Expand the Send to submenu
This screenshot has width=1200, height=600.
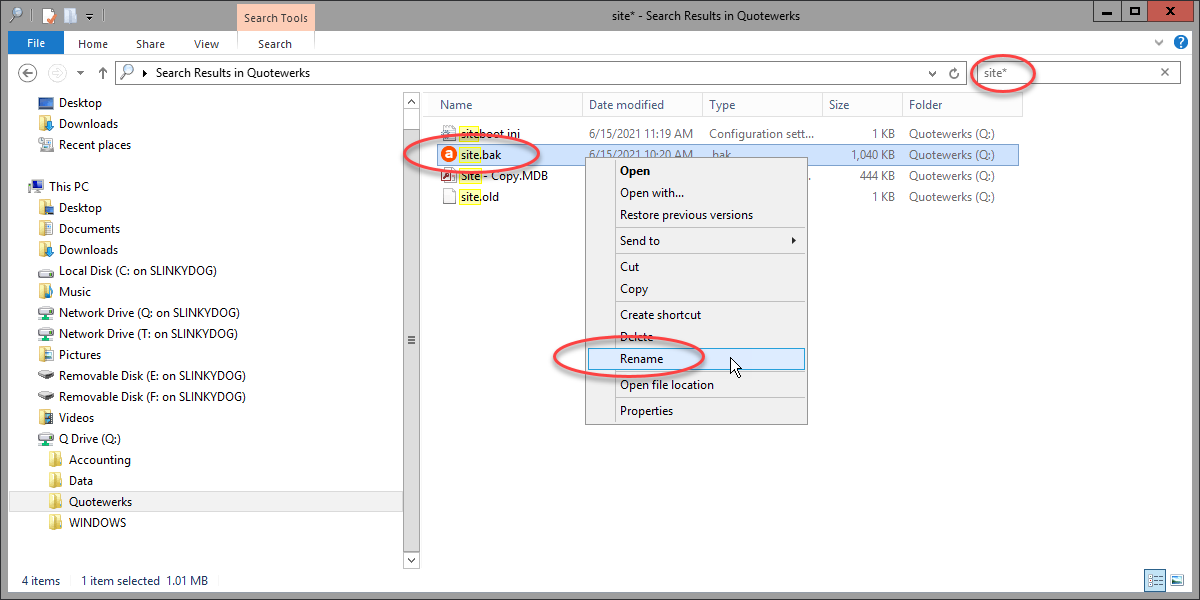[x=696, y=241]
